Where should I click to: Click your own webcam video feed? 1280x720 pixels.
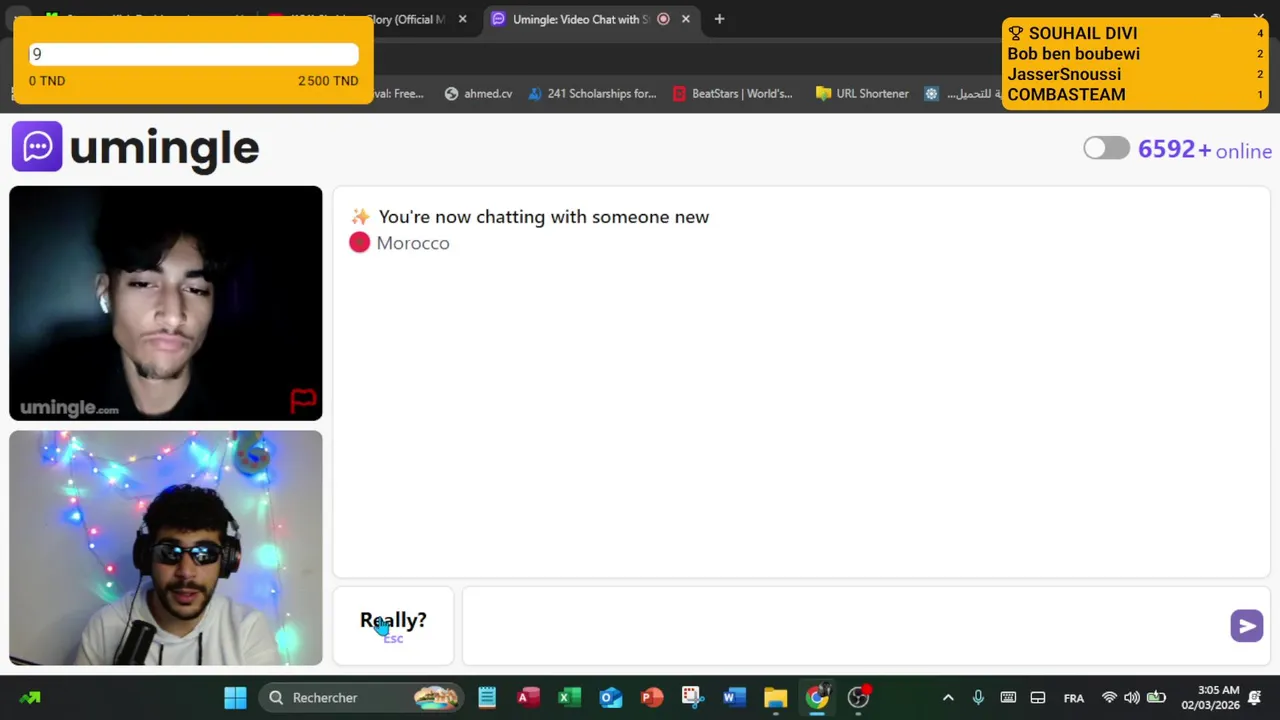(x=166, y=548)
